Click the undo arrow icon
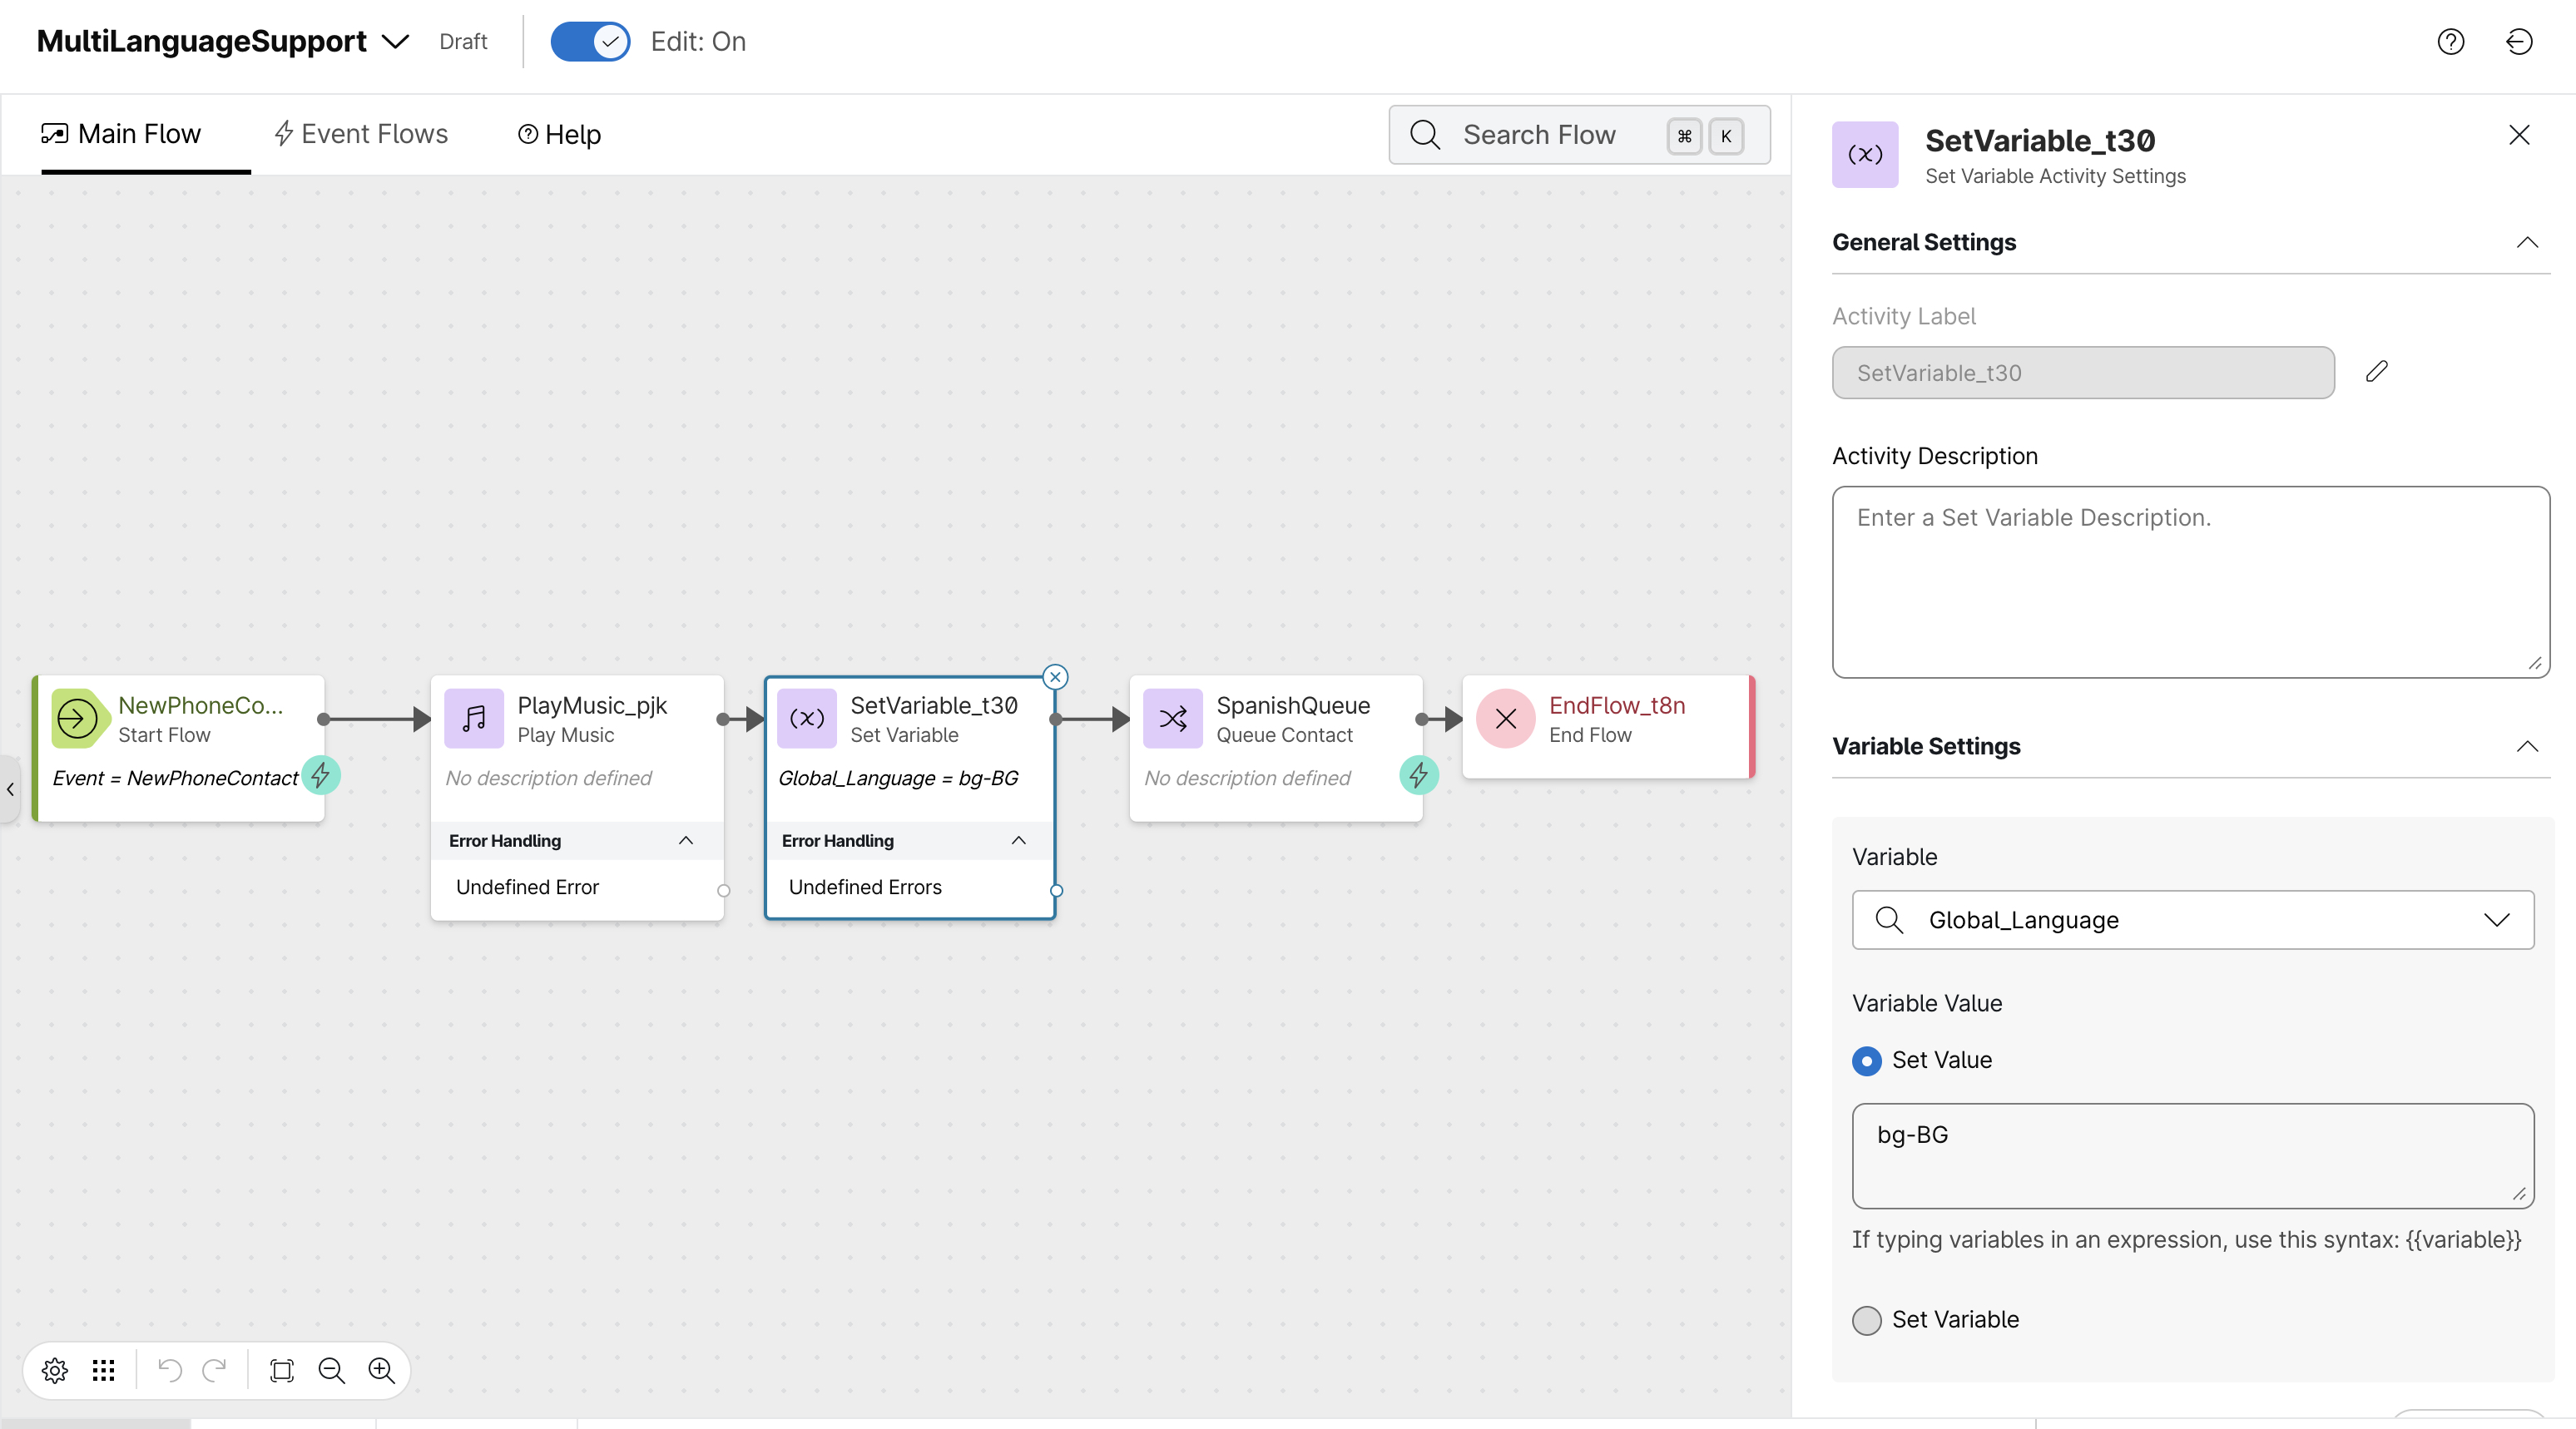This screenshot has height=1429, width=2576. (170, 1370)
